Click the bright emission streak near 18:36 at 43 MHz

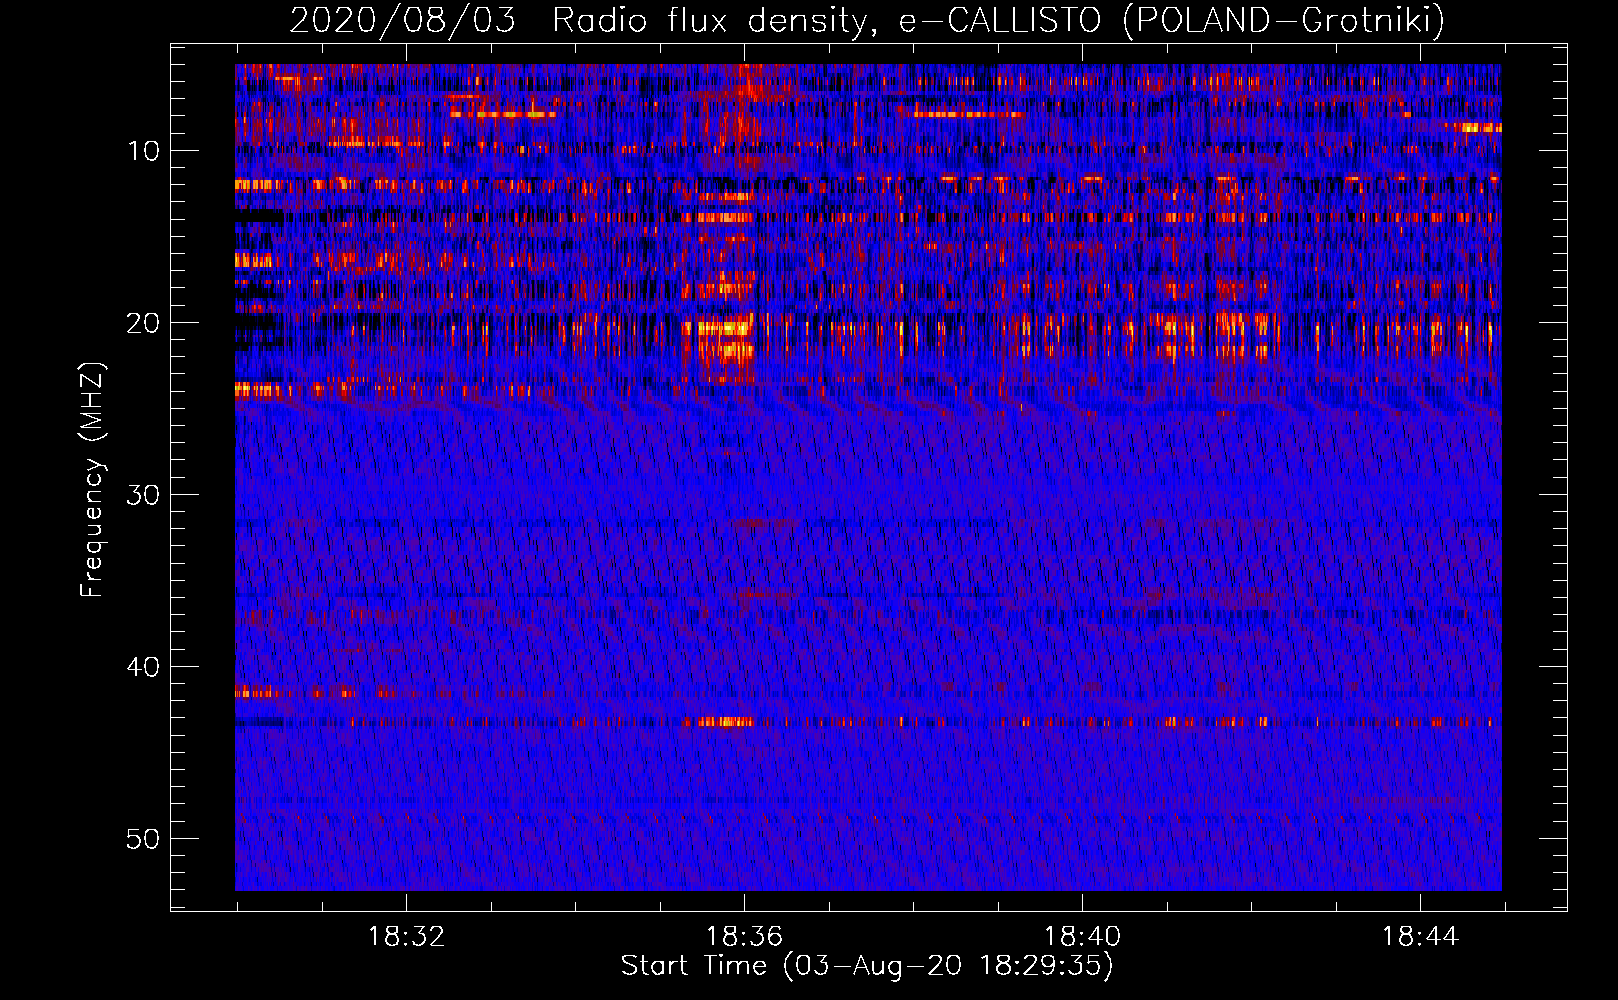(x=724, y=721)
